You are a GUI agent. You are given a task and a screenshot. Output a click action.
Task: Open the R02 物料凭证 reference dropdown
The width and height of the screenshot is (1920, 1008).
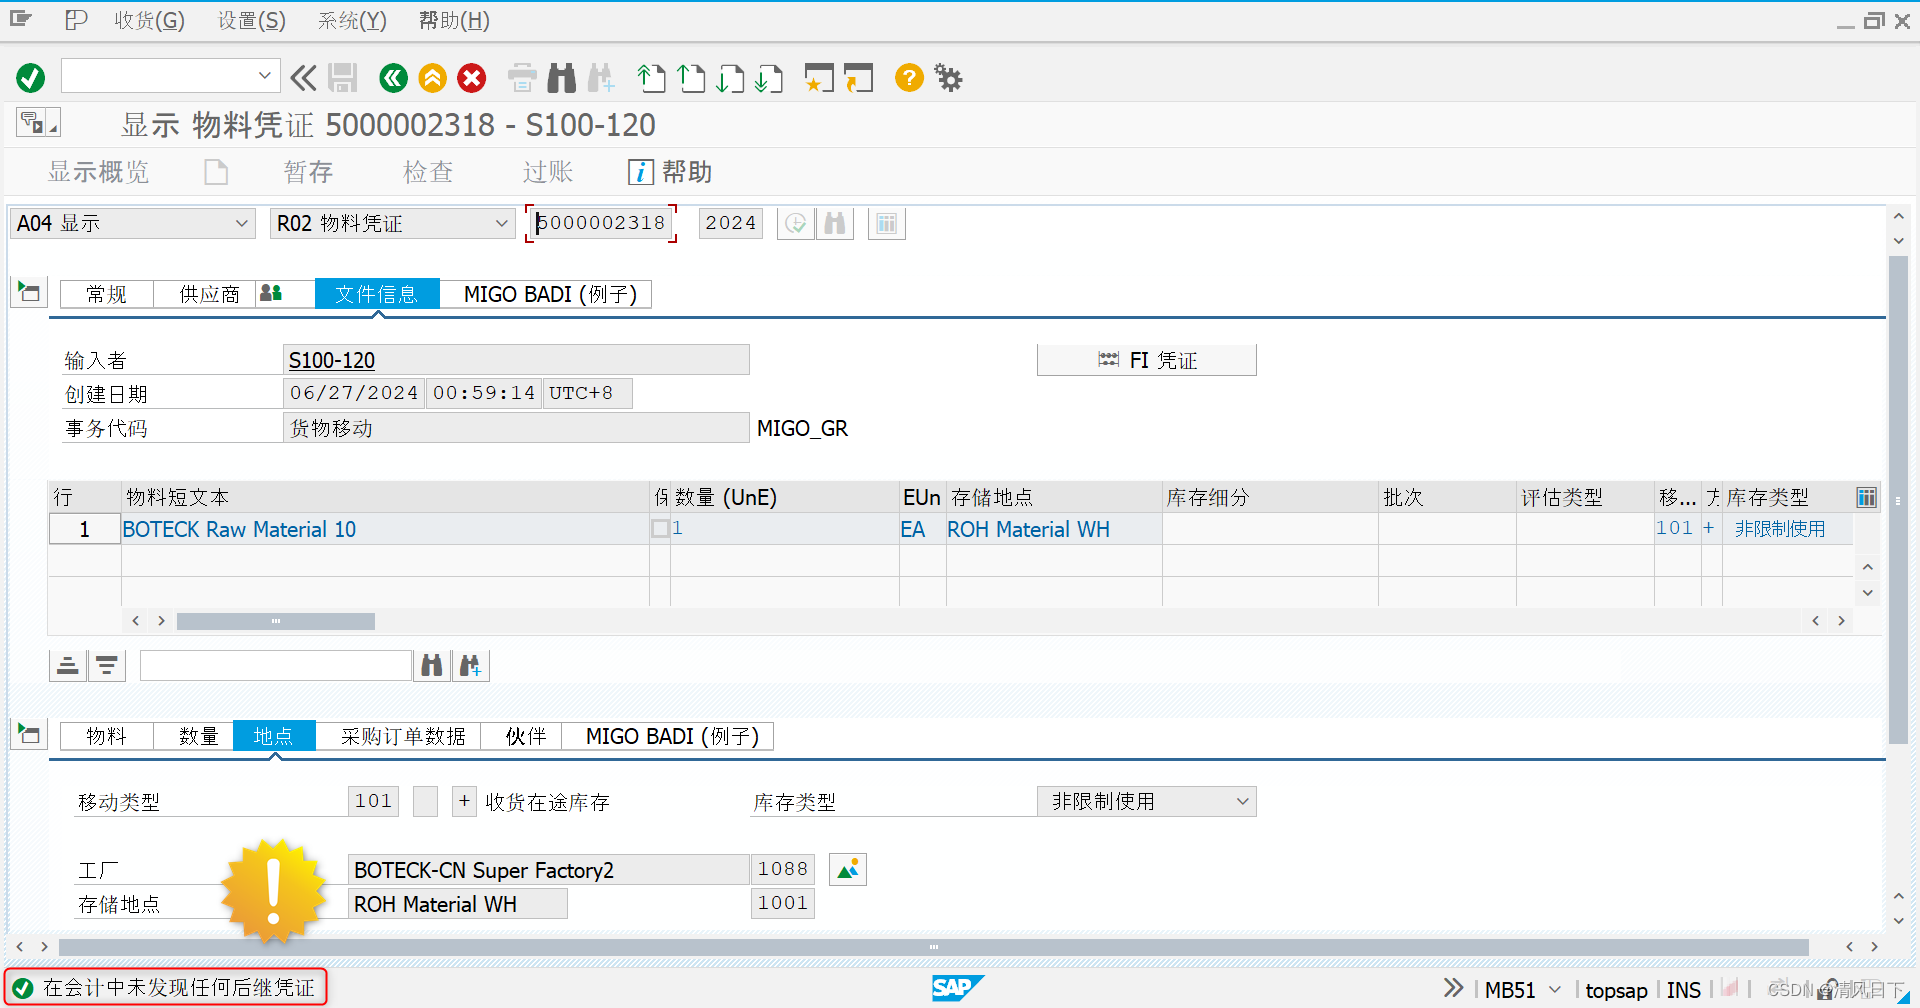(392, 223)
